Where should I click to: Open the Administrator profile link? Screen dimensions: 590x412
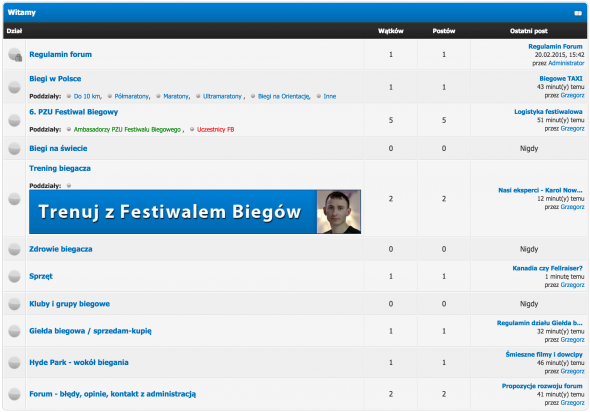click(x=566, y=63)
